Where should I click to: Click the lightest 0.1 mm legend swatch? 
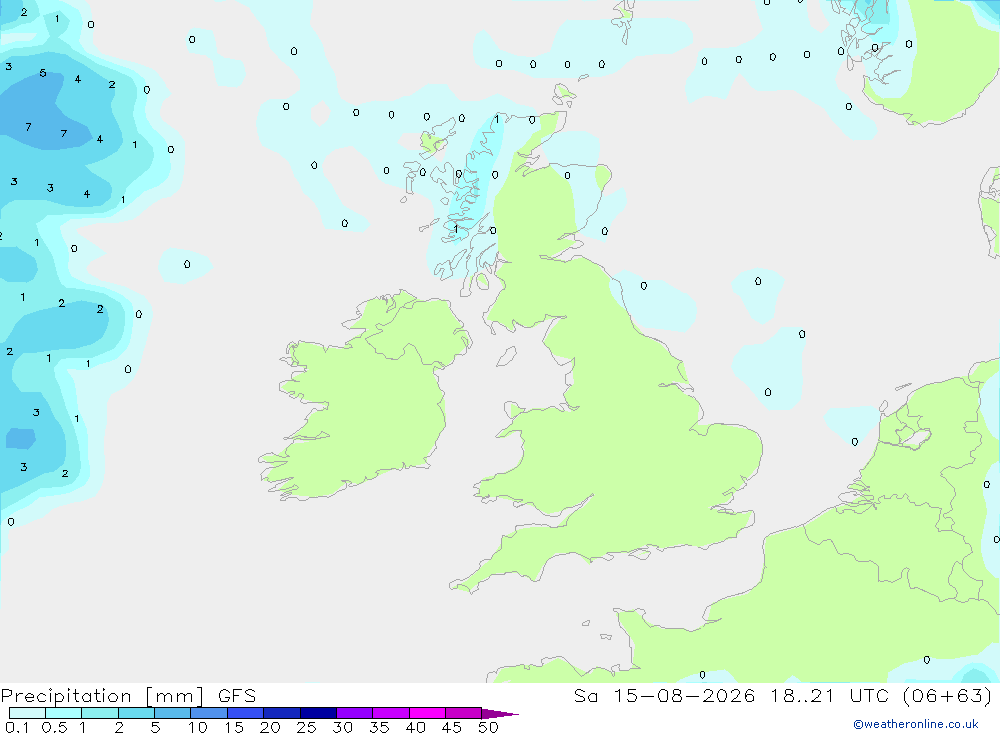(27, 713)
